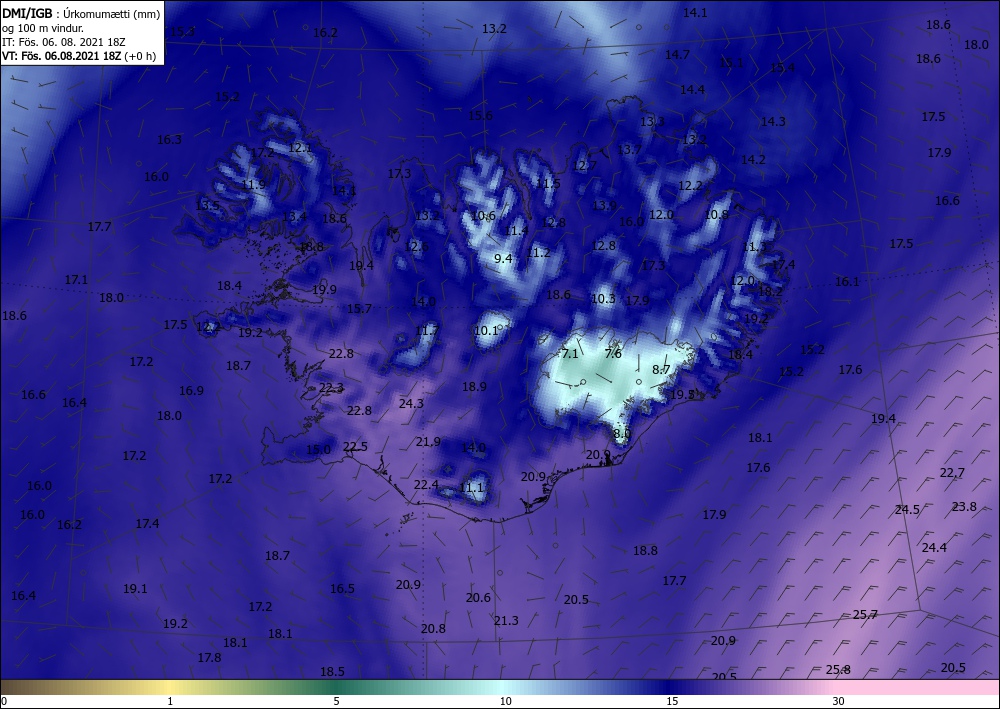Click the 'VT: Fös. 06.08.2021 18Z (+0 h)' line
This screenshot has height=709, width=1000.
79,55
